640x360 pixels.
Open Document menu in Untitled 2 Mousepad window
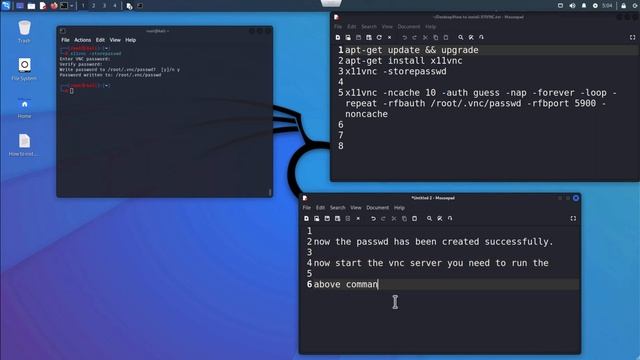pos(378,208)
